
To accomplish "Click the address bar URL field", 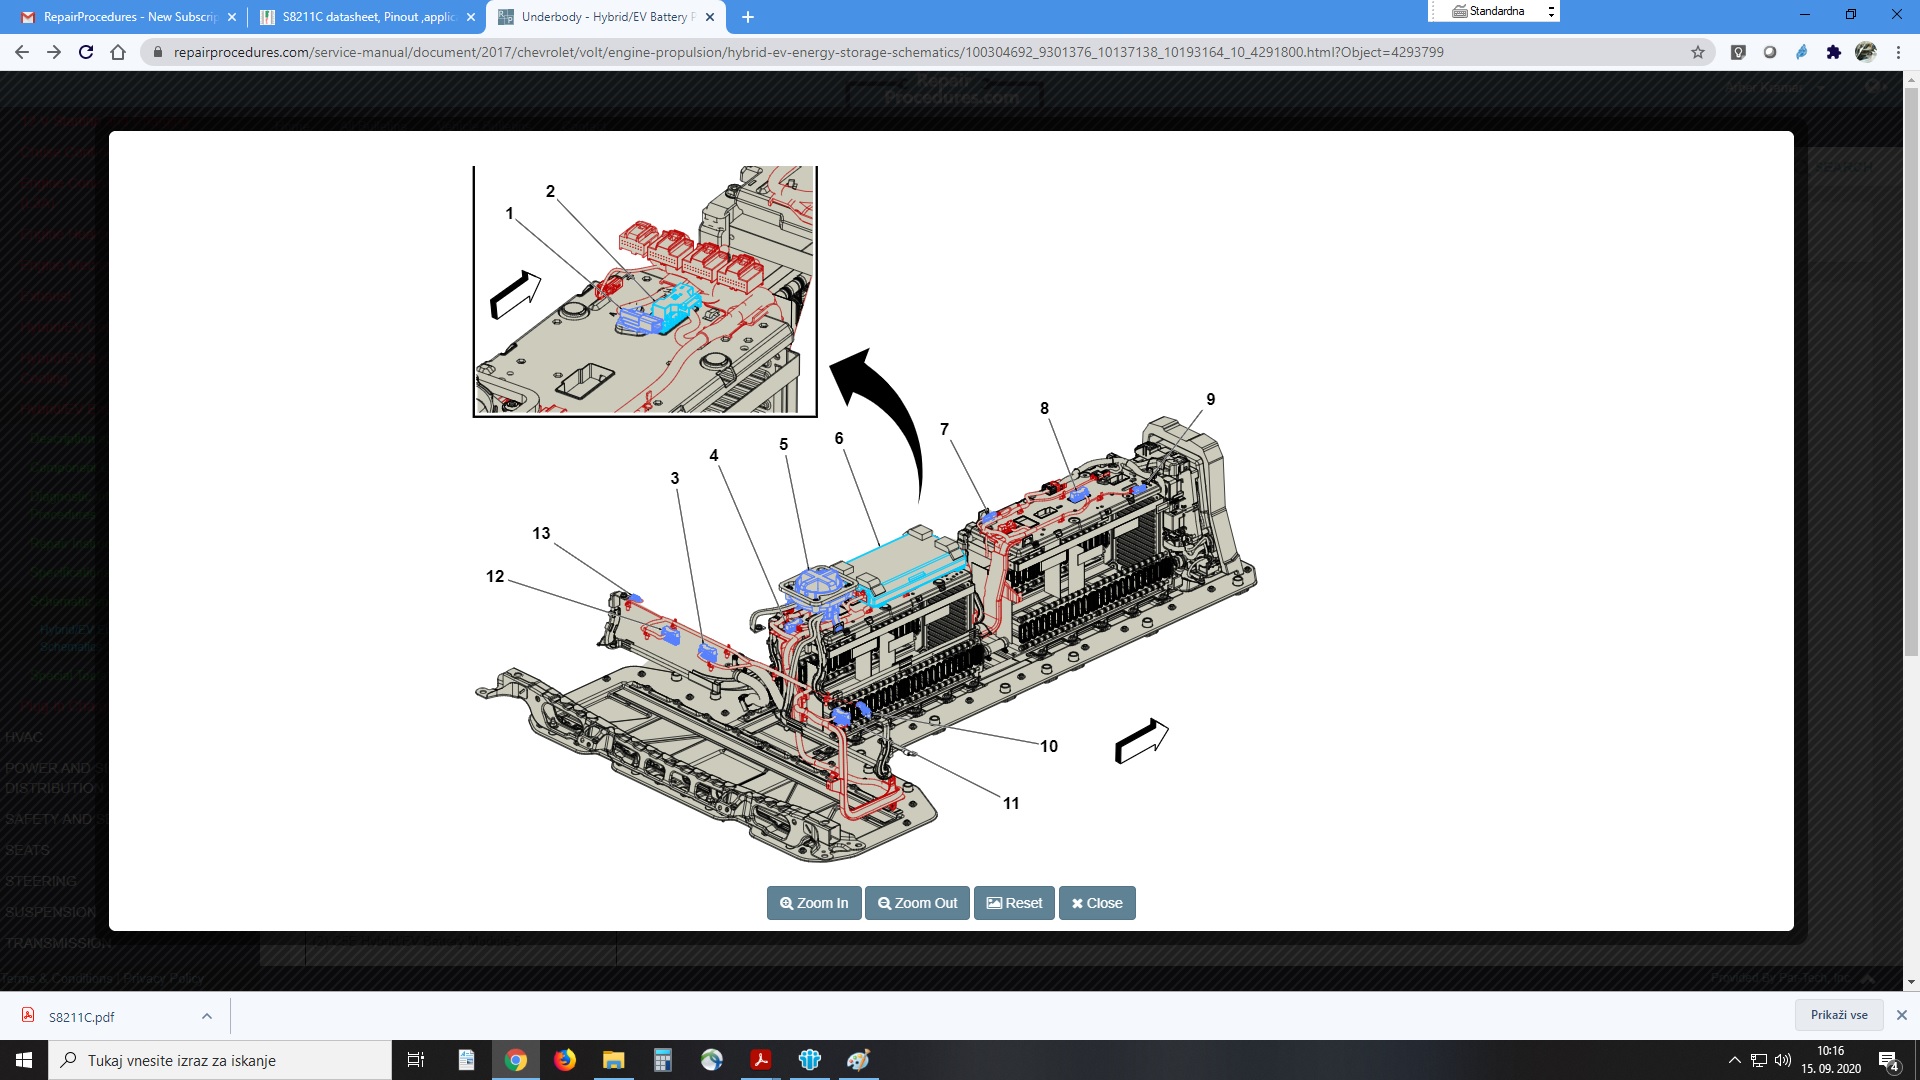I will pos(808,52).
